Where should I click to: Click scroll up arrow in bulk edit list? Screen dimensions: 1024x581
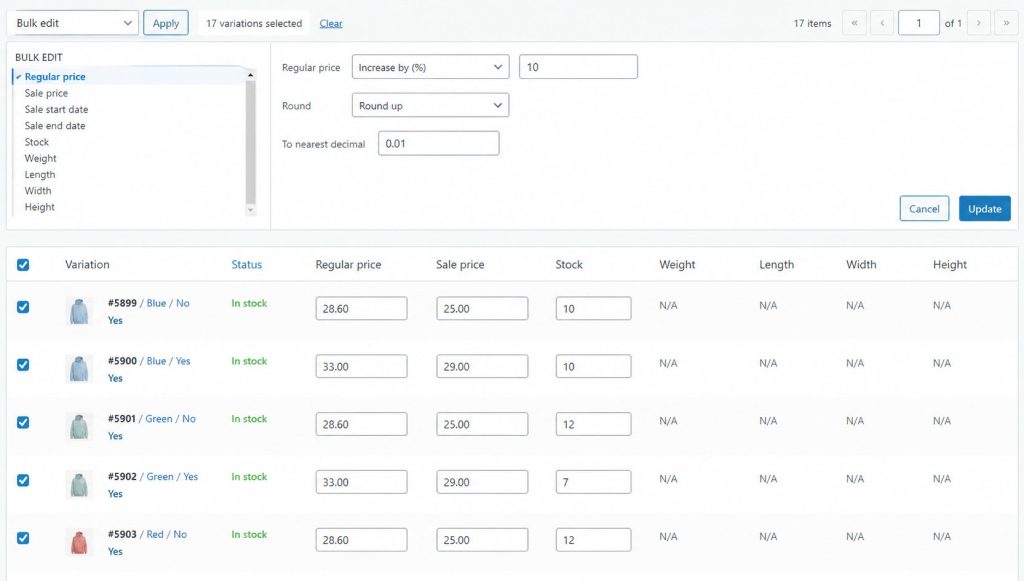251,75
